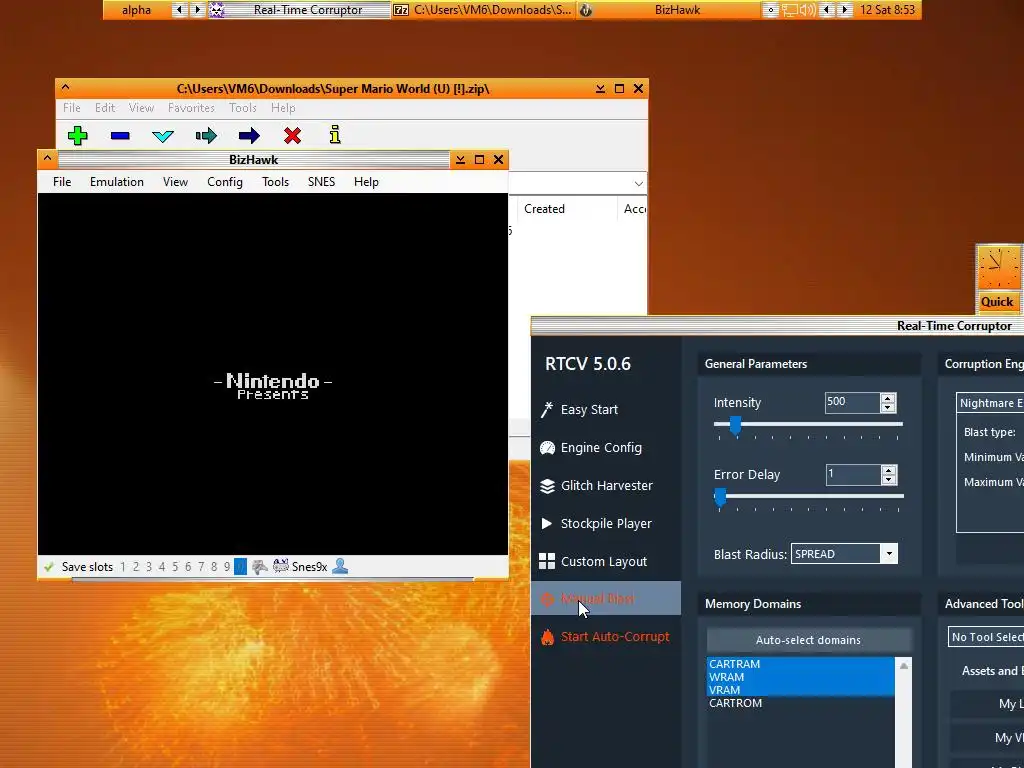Decrease the Error Delay with the down arrow
This screenshot has height=768, width=1024.
888,479
